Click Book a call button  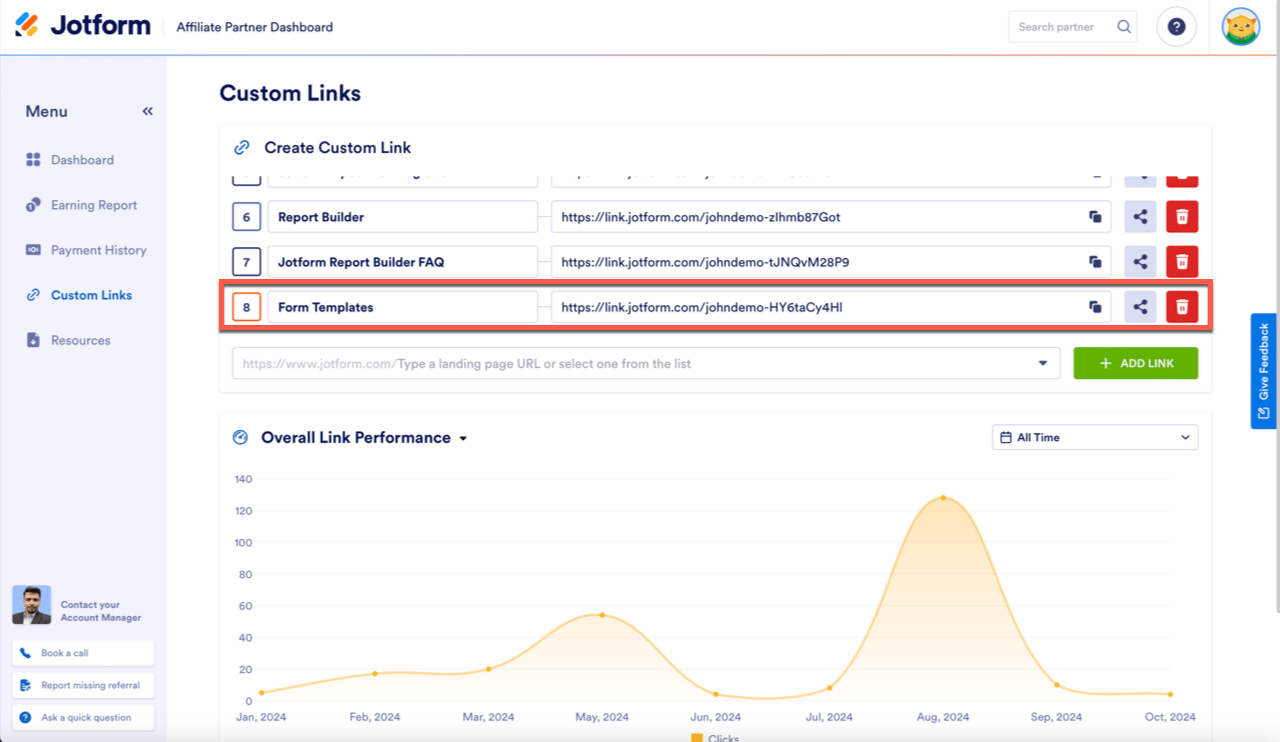tap(83, 653)
